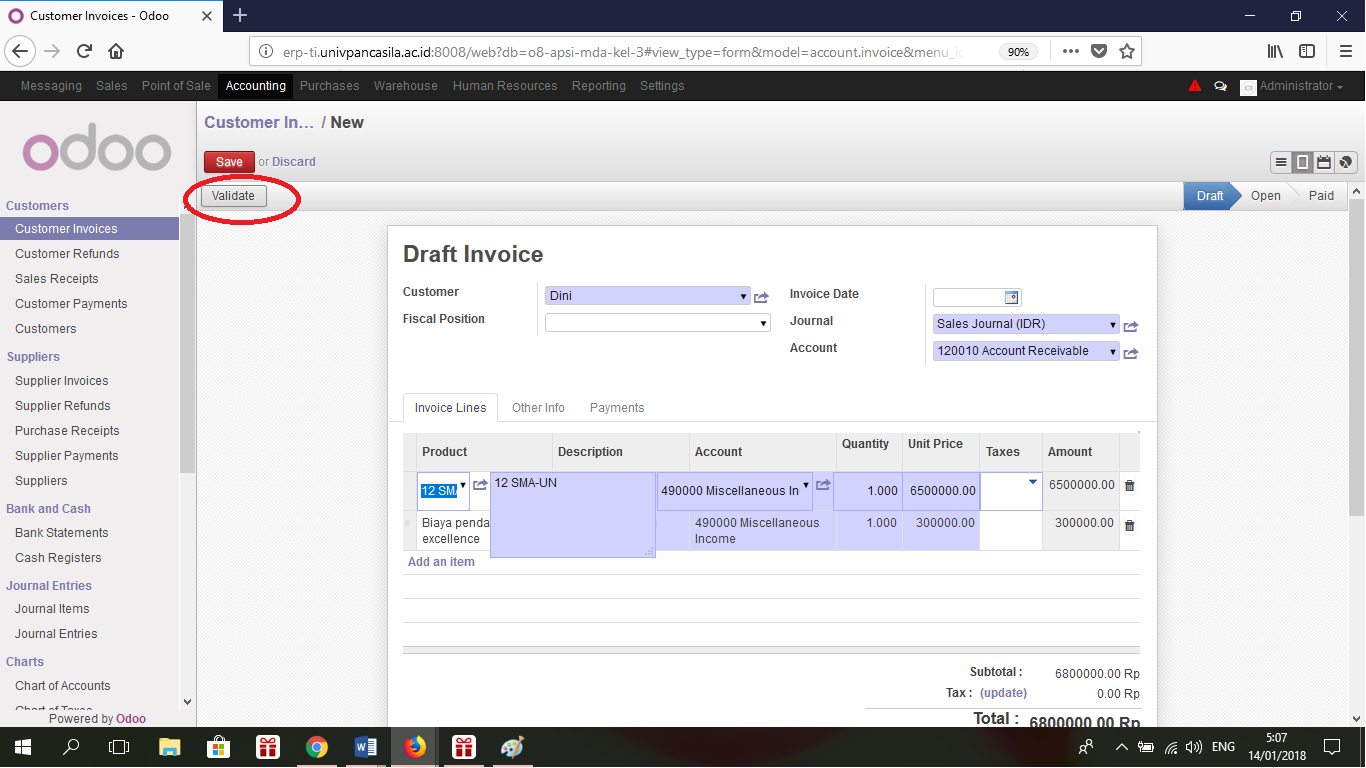This screenshot has width=1366, height=768.
Task: Open Sales Journal record via link icon
Action: pos(1131,326)
